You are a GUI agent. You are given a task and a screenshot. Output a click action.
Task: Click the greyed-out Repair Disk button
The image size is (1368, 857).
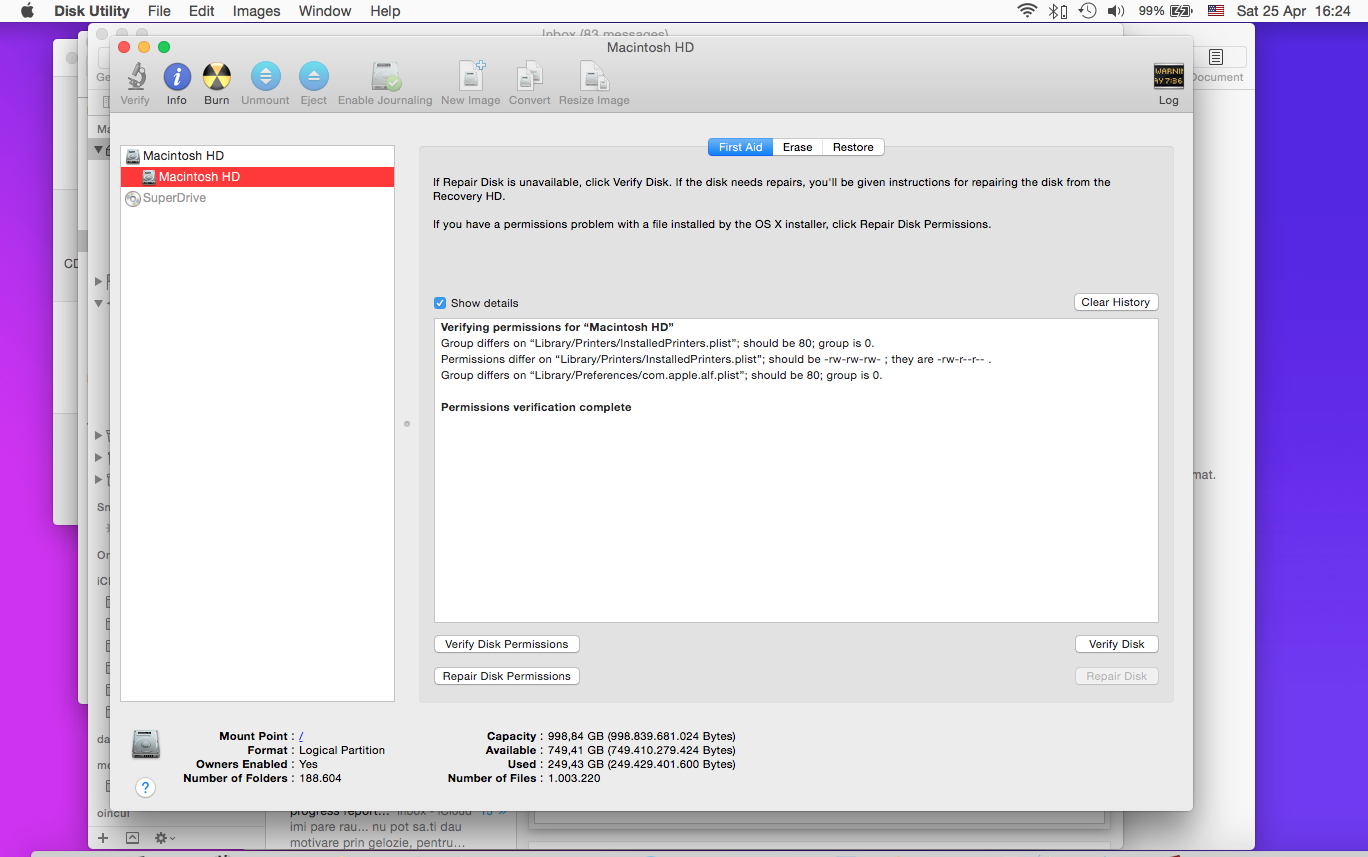pos(1117,676)
